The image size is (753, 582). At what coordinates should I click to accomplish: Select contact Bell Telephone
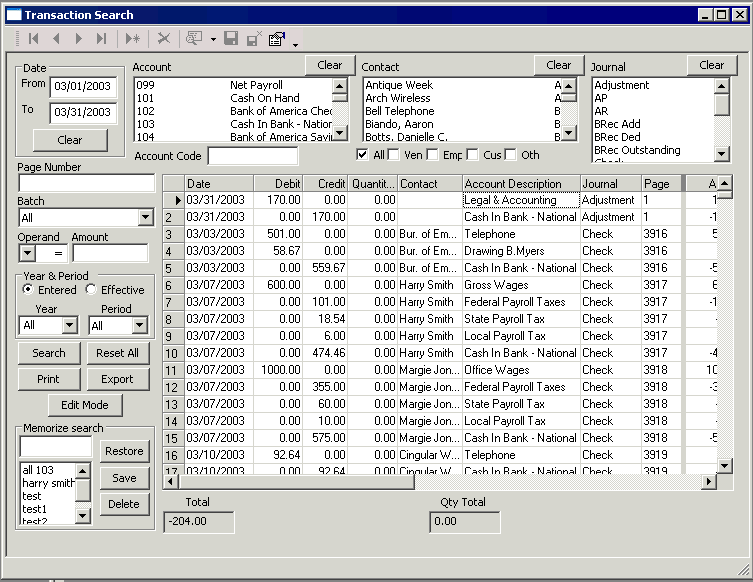[462, 111]
